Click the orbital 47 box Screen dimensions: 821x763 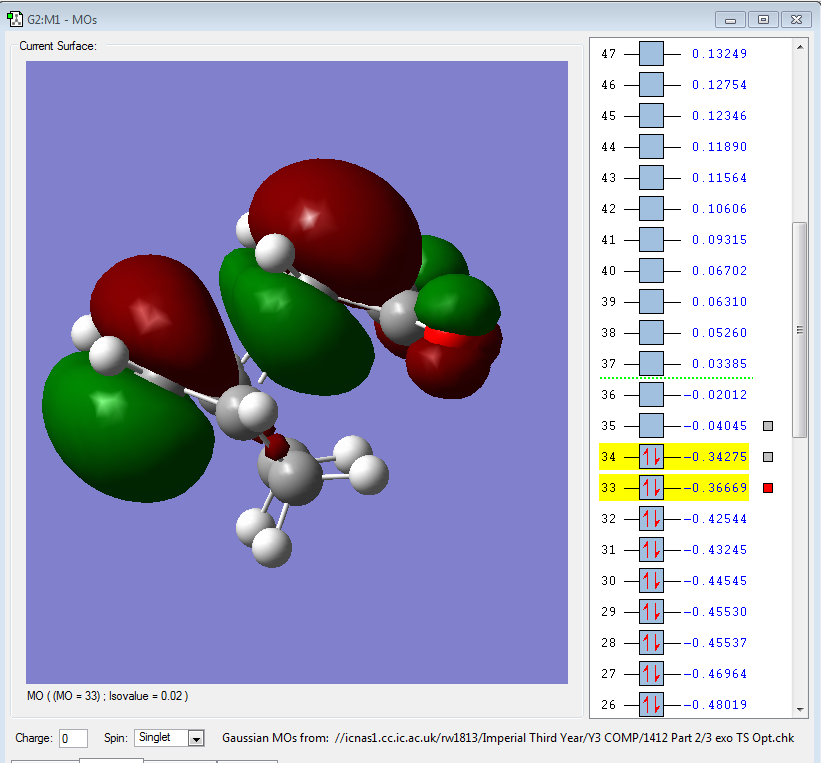click(x=651, y=54)
